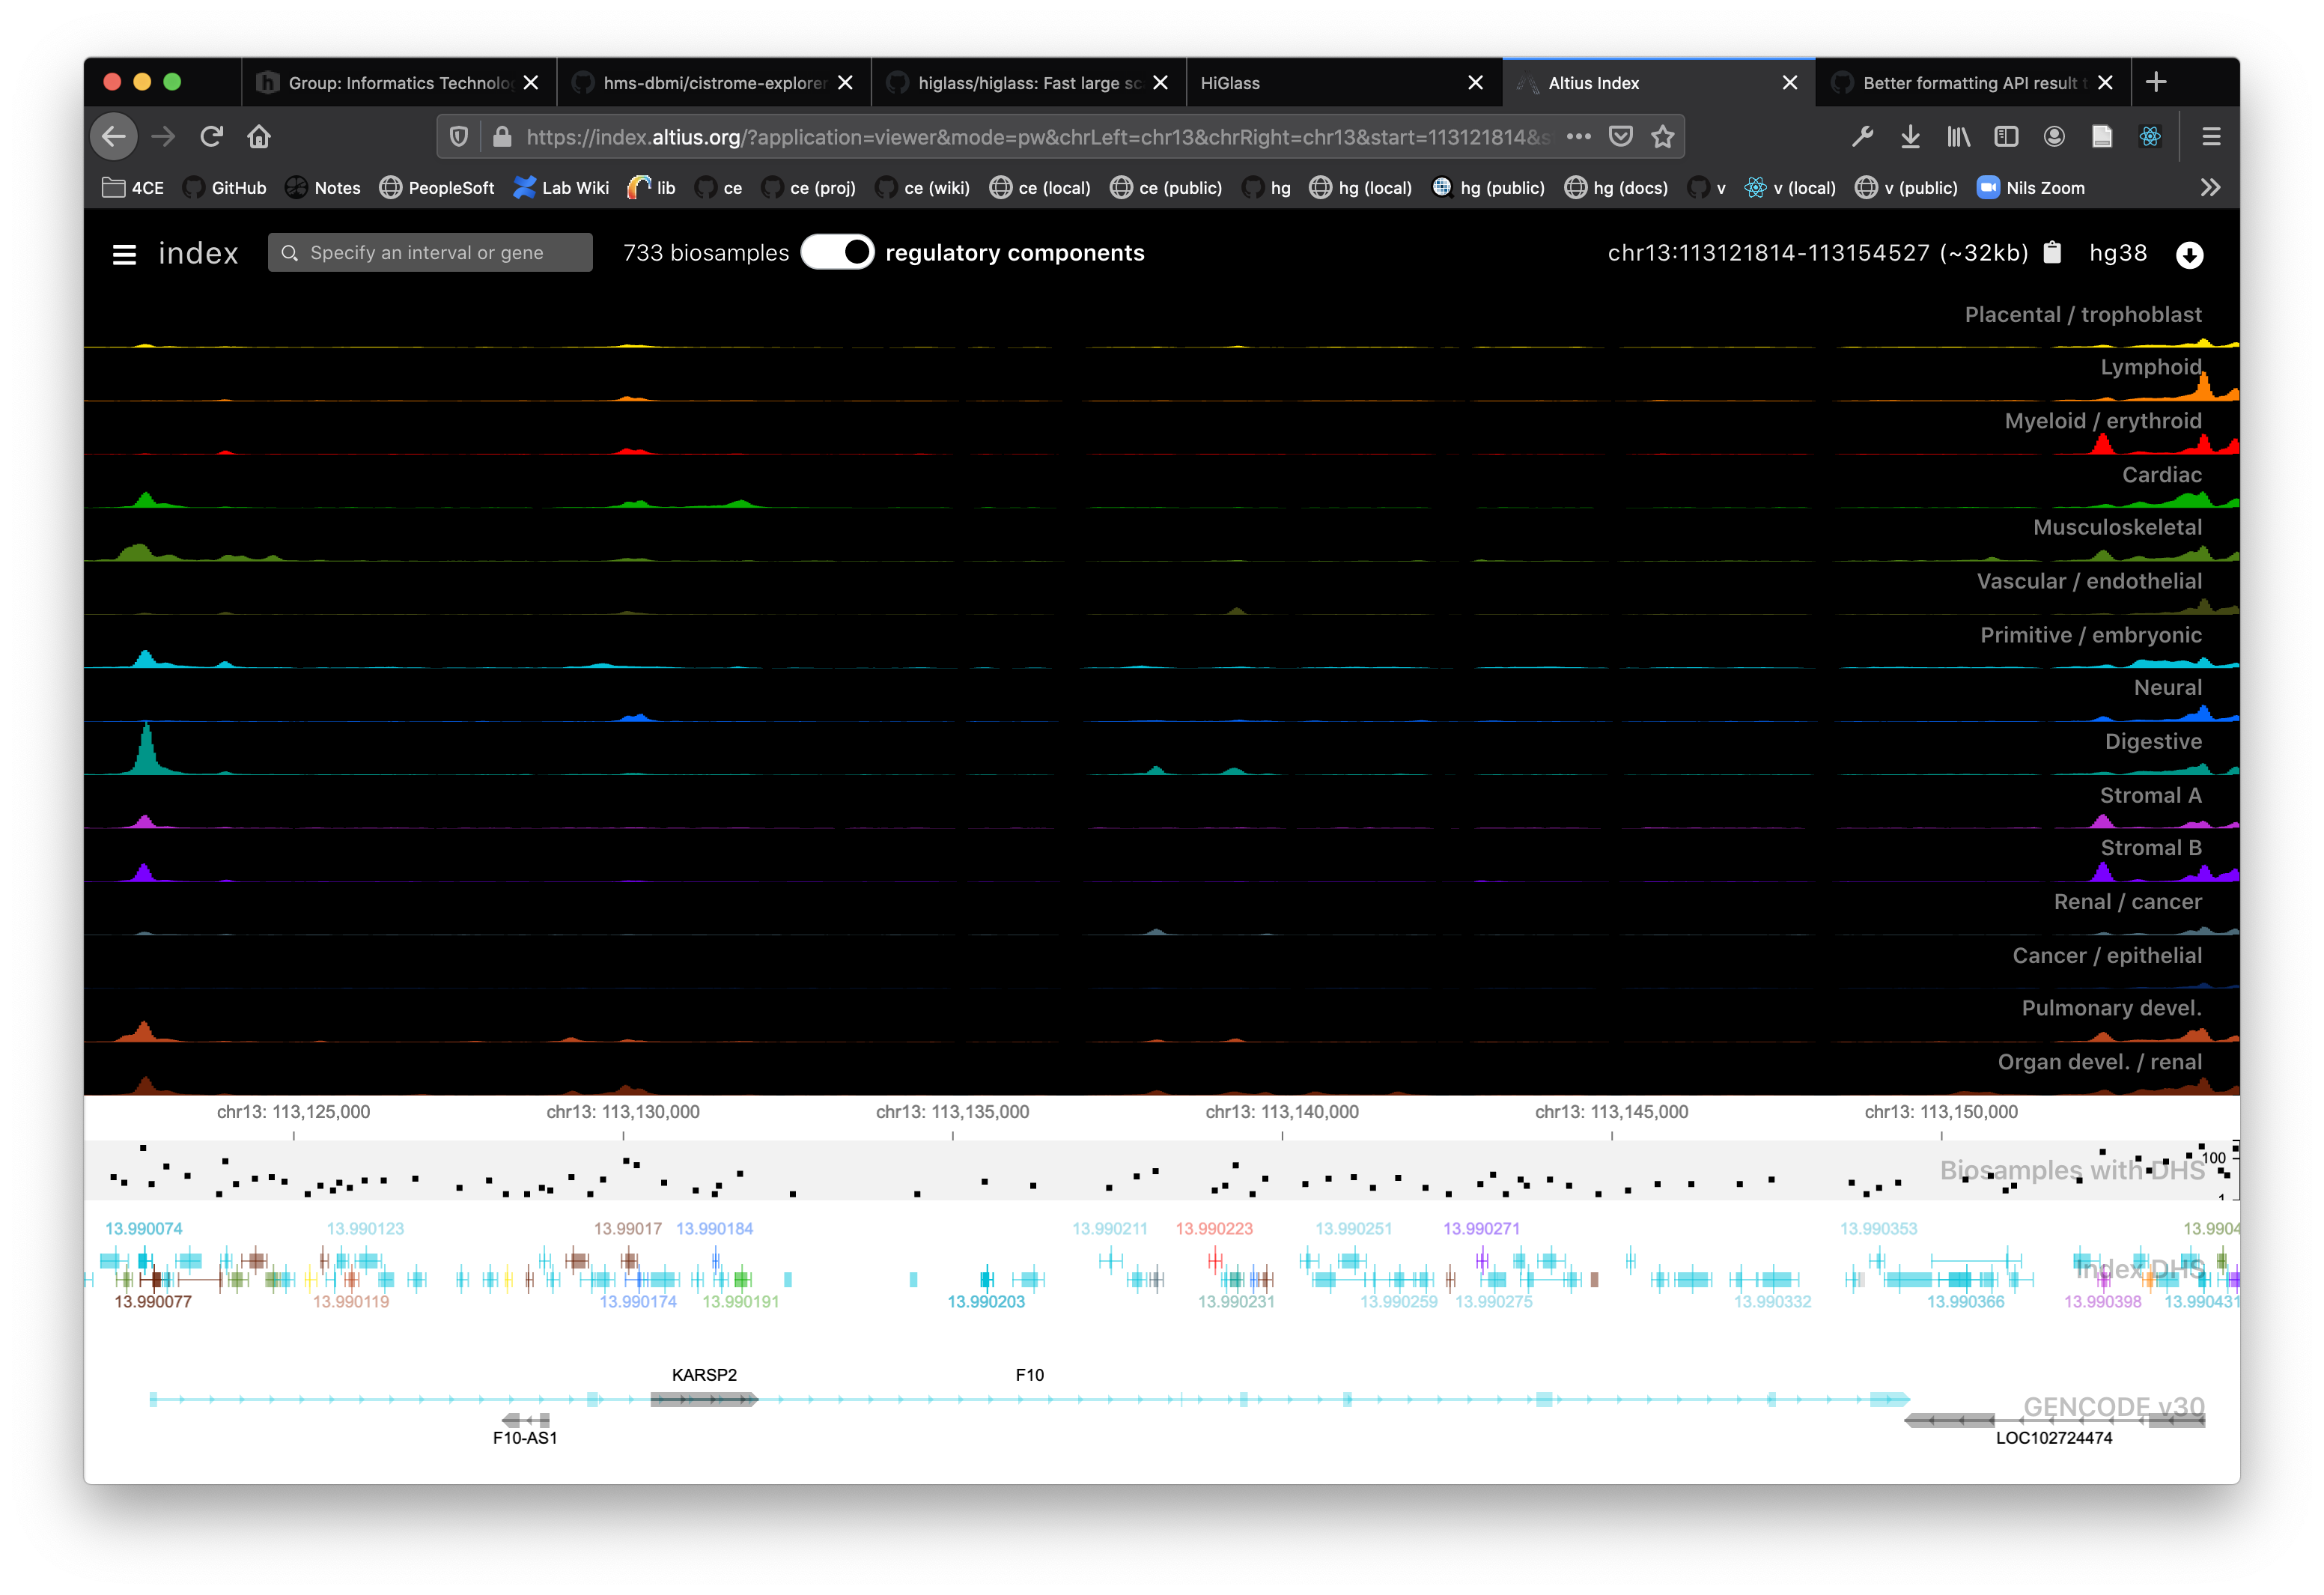2324x1595 pixels.
Task: Open the Firefox downloads icon
Action: [1911, 136]
